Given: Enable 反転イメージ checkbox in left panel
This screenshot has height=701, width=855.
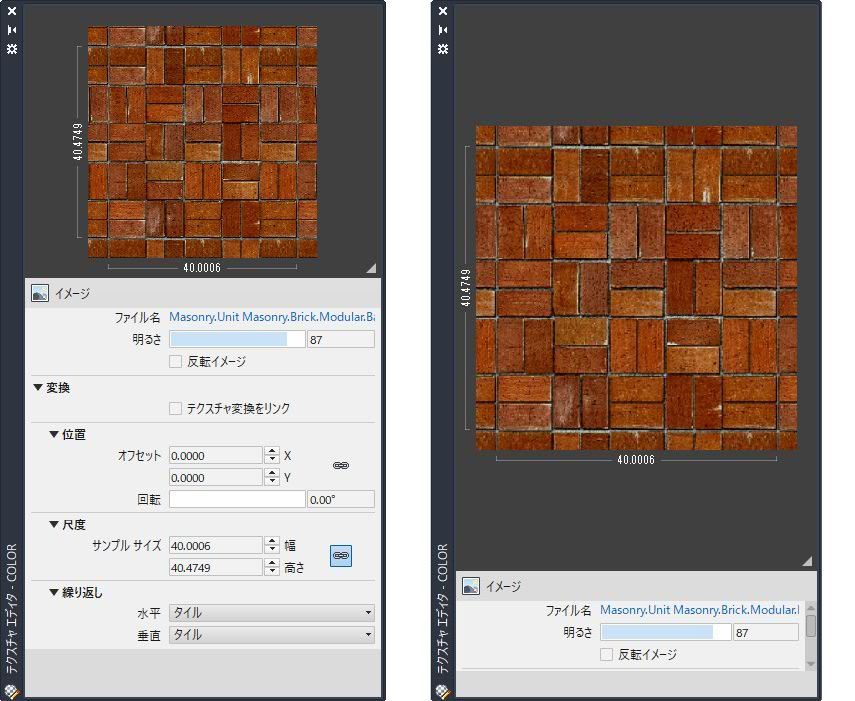Looking at the screenshot, I should [175, 361].
